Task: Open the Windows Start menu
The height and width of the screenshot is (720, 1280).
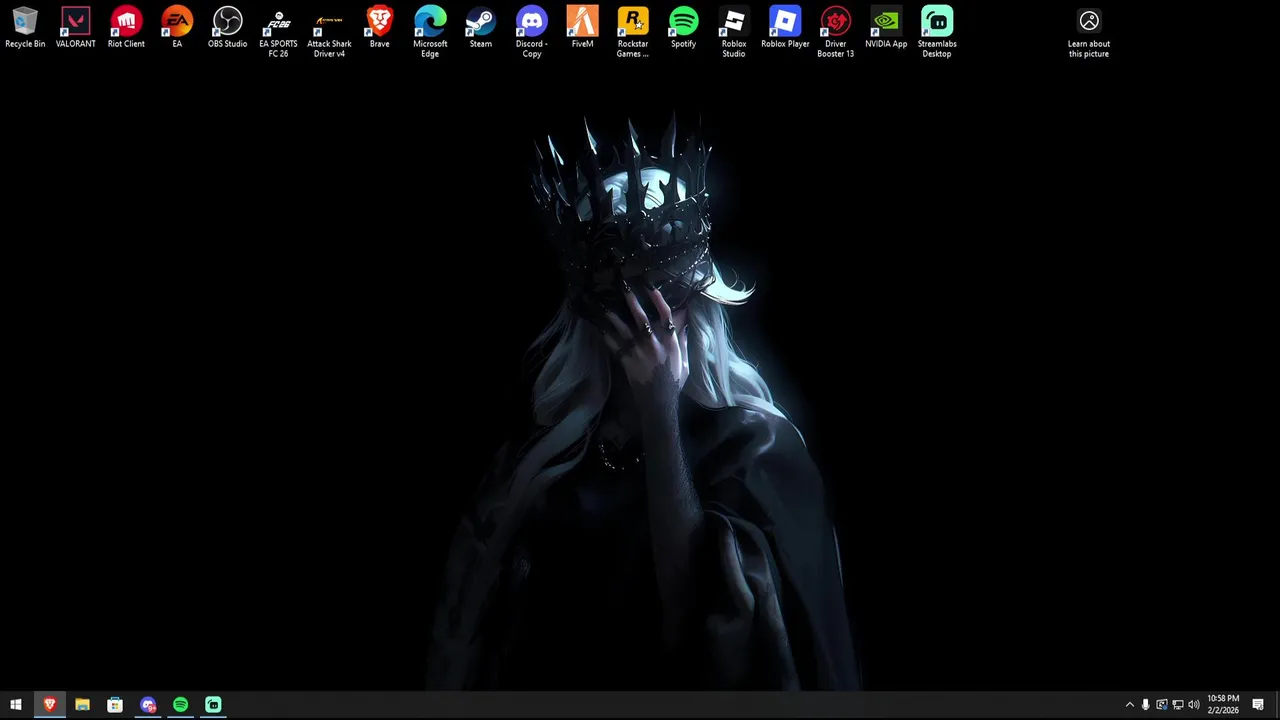Action: coord(16,705)
